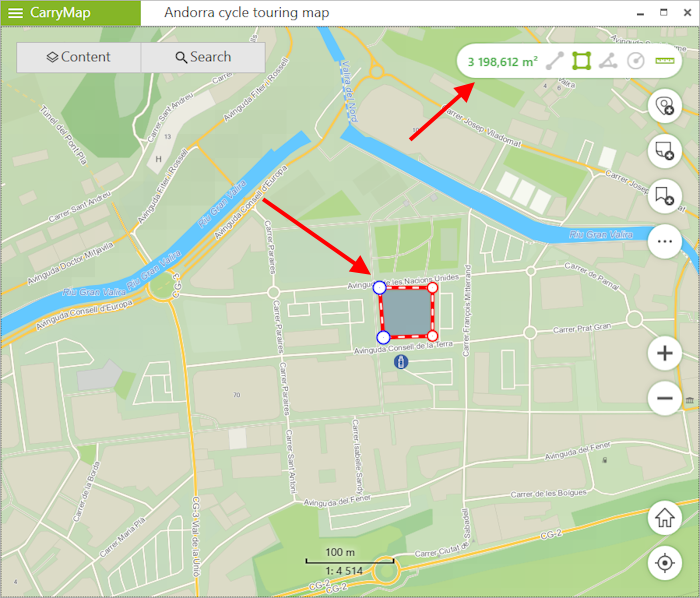Click the top-left blue polygon vertex
The height and width of the screenshot is (598, 700).
click(x=379, y=288)
